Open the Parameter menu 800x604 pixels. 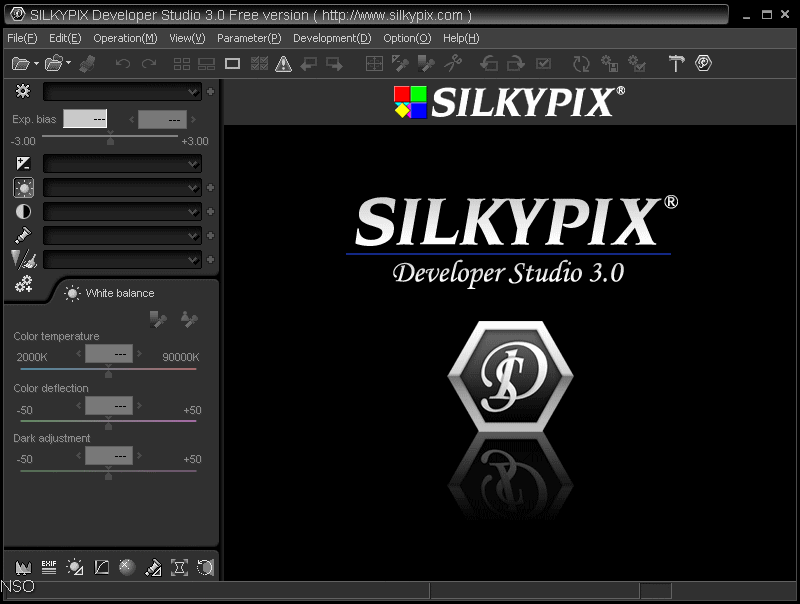pos(249,38)
